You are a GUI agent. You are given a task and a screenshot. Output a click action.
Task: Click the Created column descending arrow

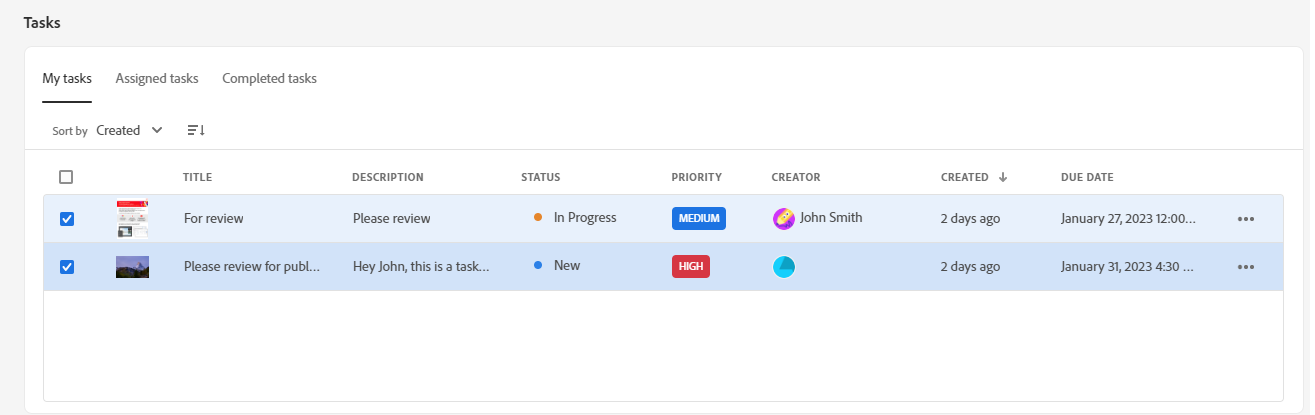1002,177
